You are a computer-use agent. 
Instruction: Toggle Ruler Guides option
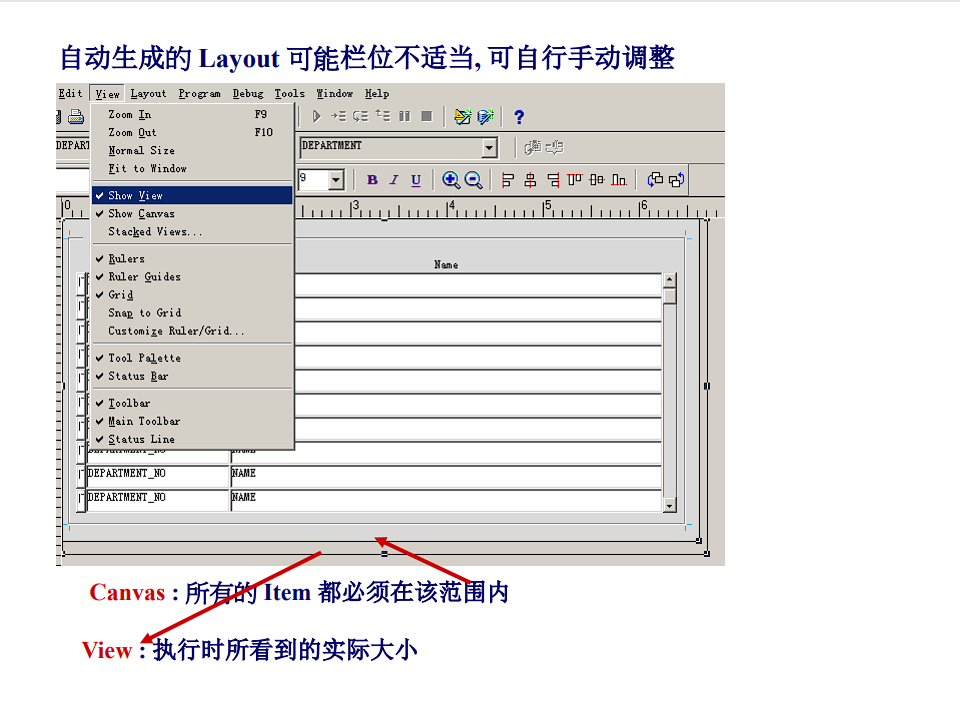(x=192, y=277)
